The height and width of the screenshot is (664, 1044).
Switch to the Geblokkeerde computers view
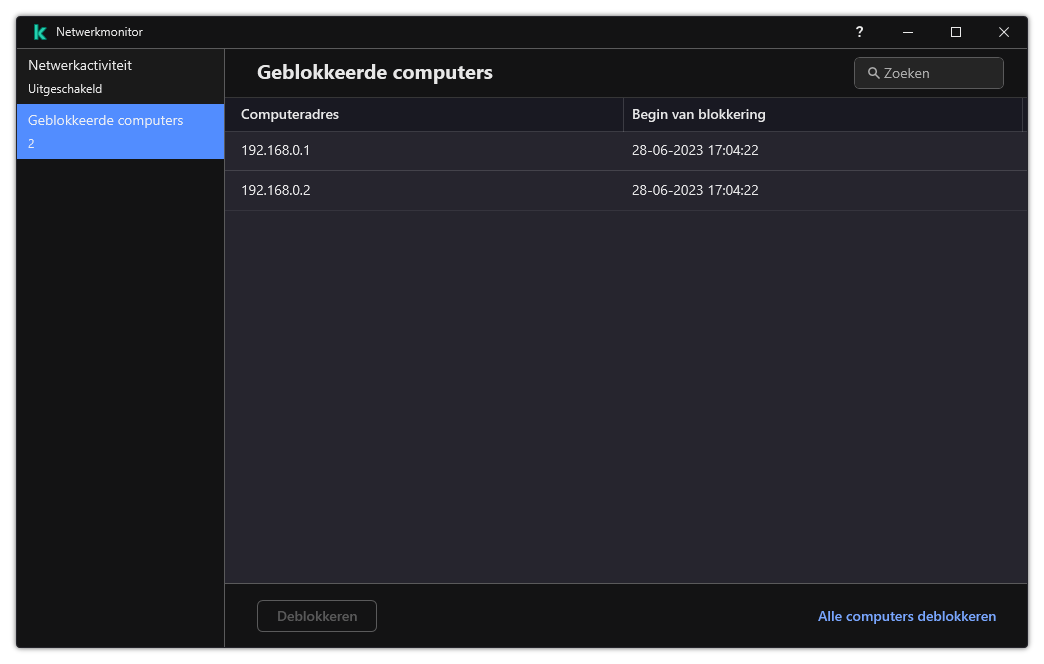click(x=104, y=120)
